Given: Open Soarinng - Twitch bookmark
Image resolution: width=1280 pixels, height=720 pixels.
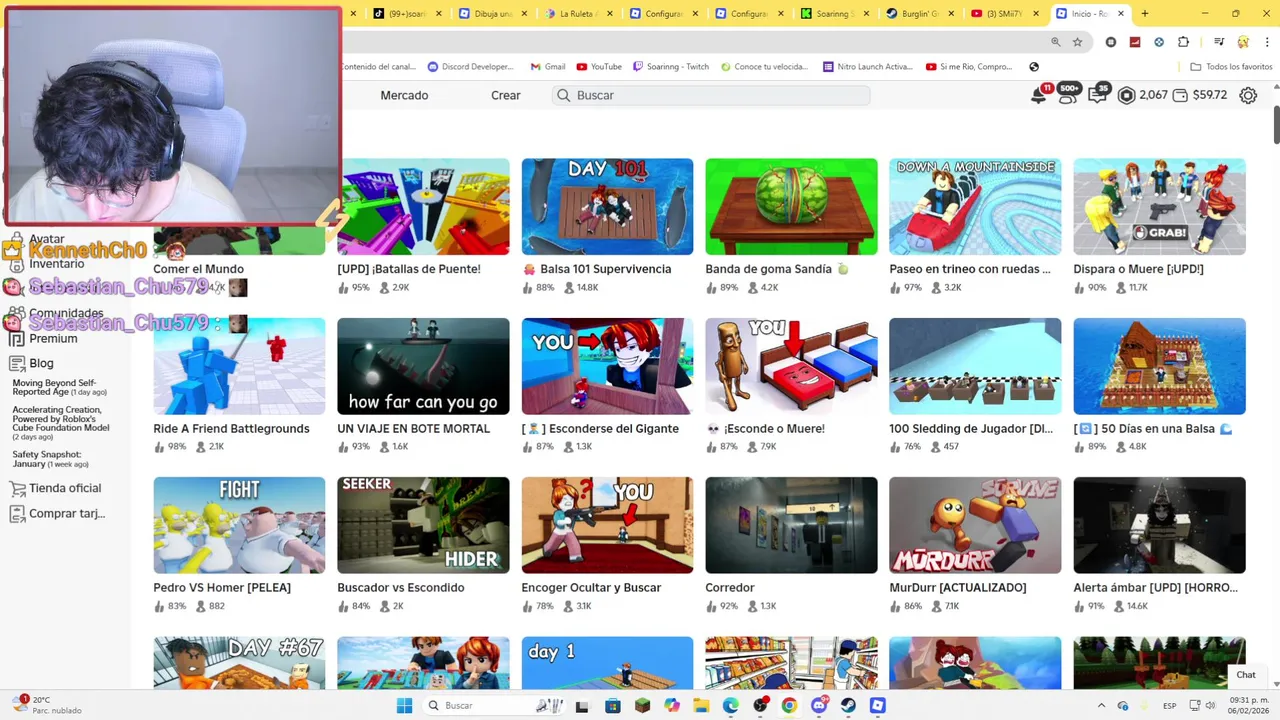Looking at the screenshot, I should point(671,67).
